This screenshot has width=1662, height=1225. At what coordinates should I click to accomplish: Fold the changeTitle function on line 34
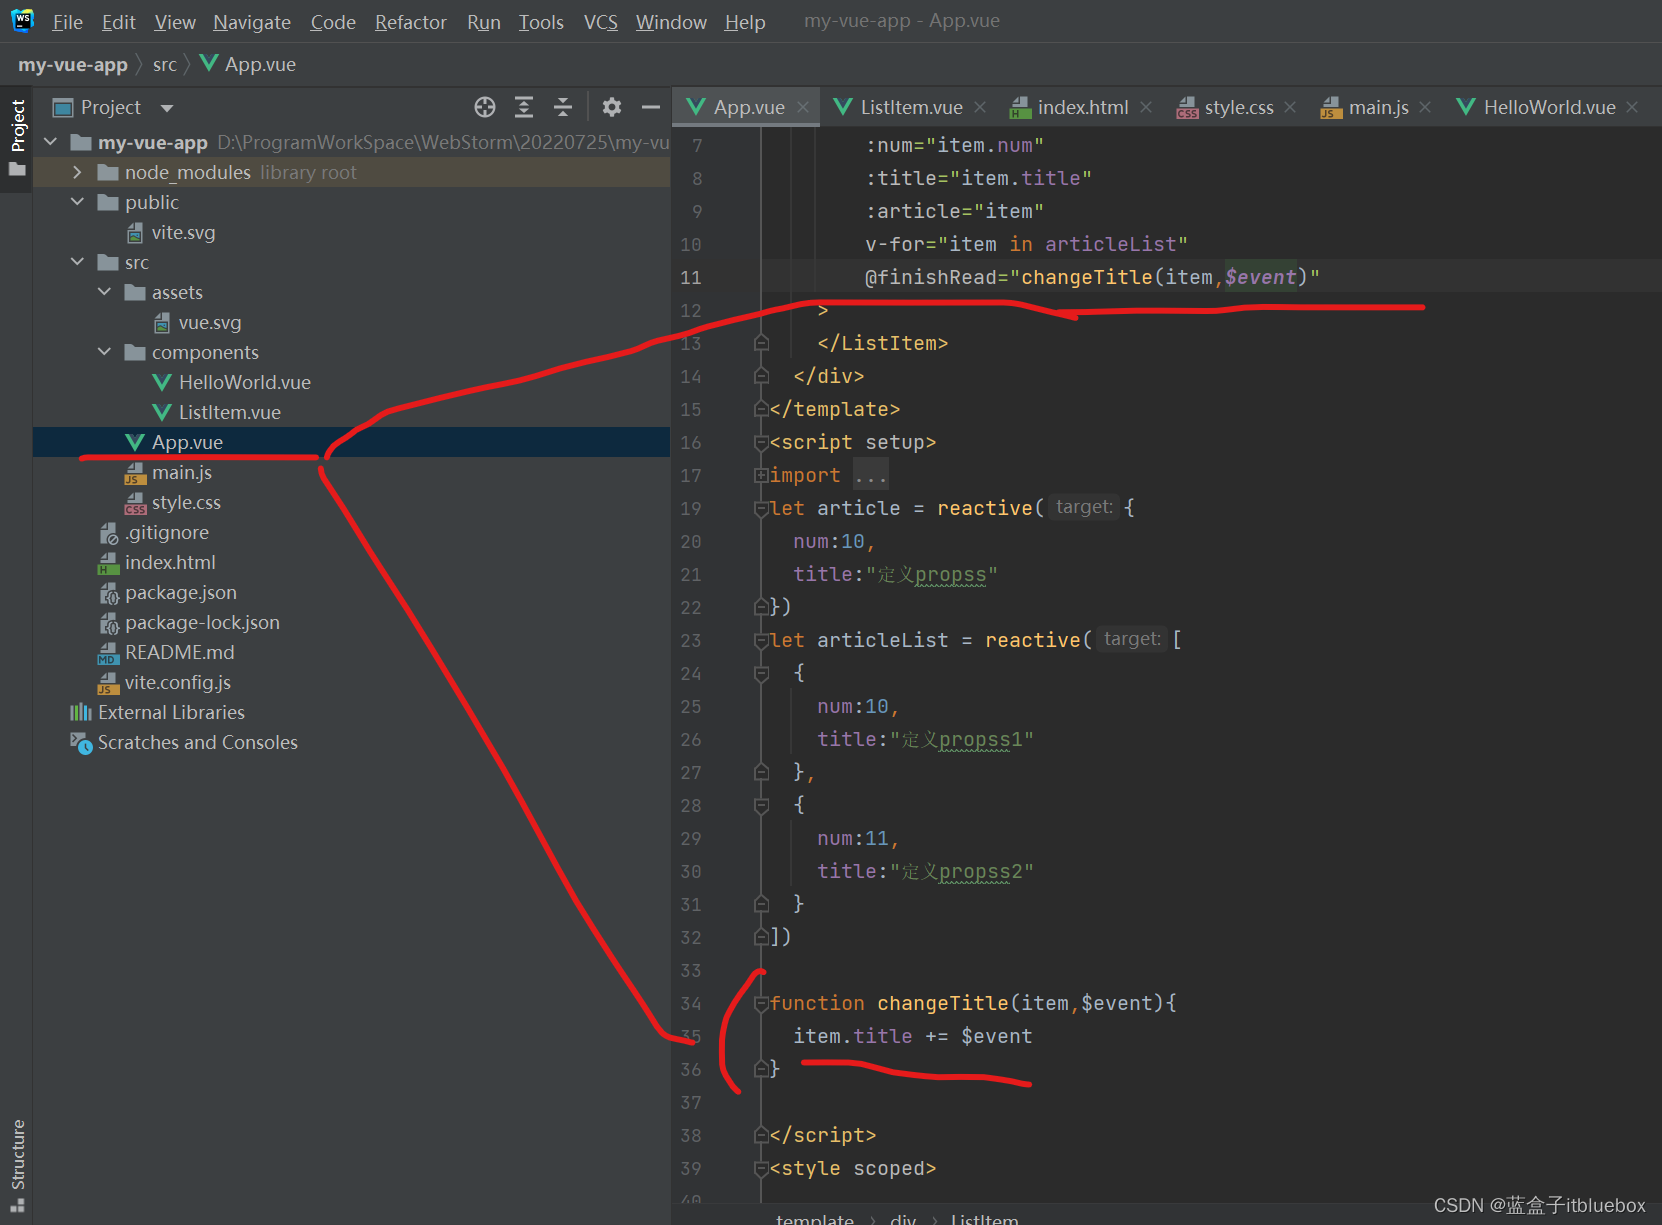pos(761,1003)
